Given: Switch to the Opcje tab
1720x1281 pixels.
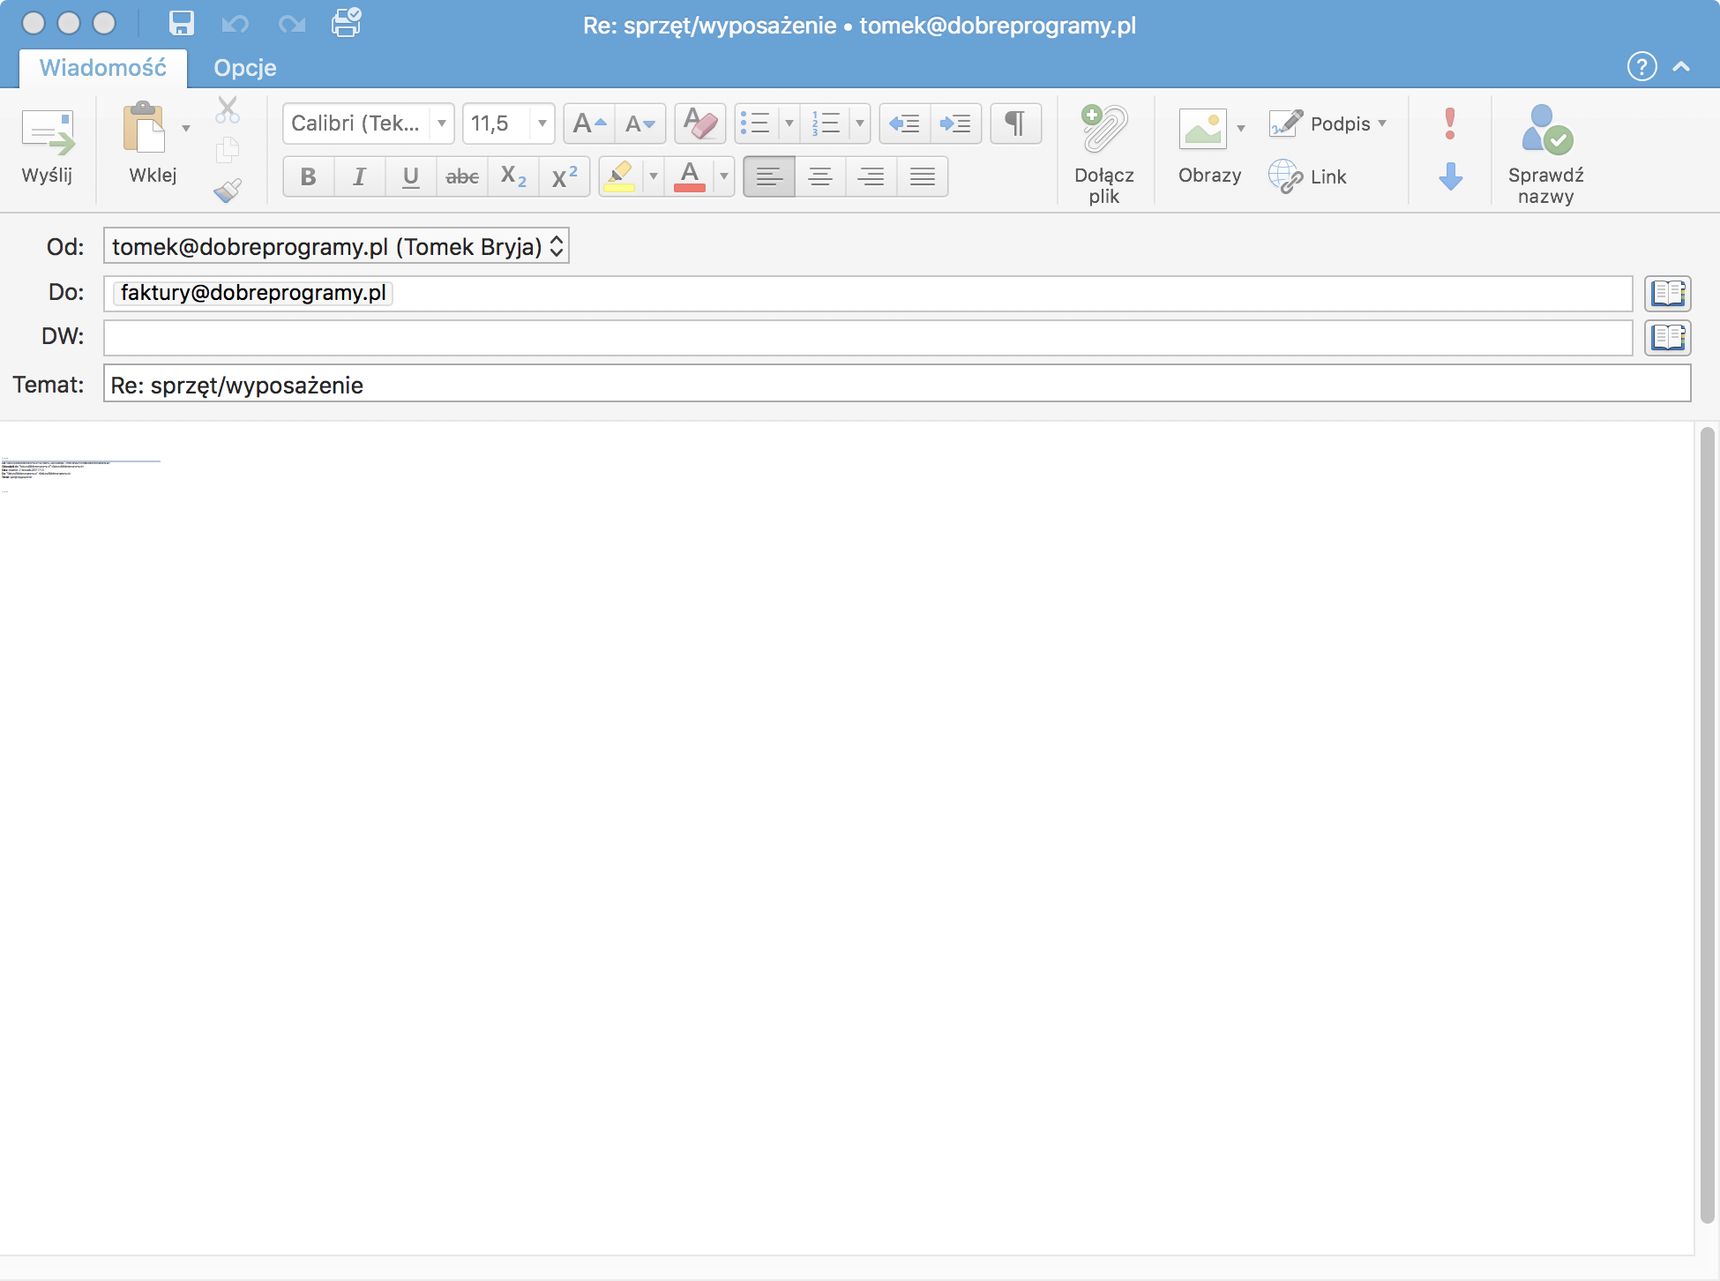Looking at the screenshot, I should pos(245,68).
